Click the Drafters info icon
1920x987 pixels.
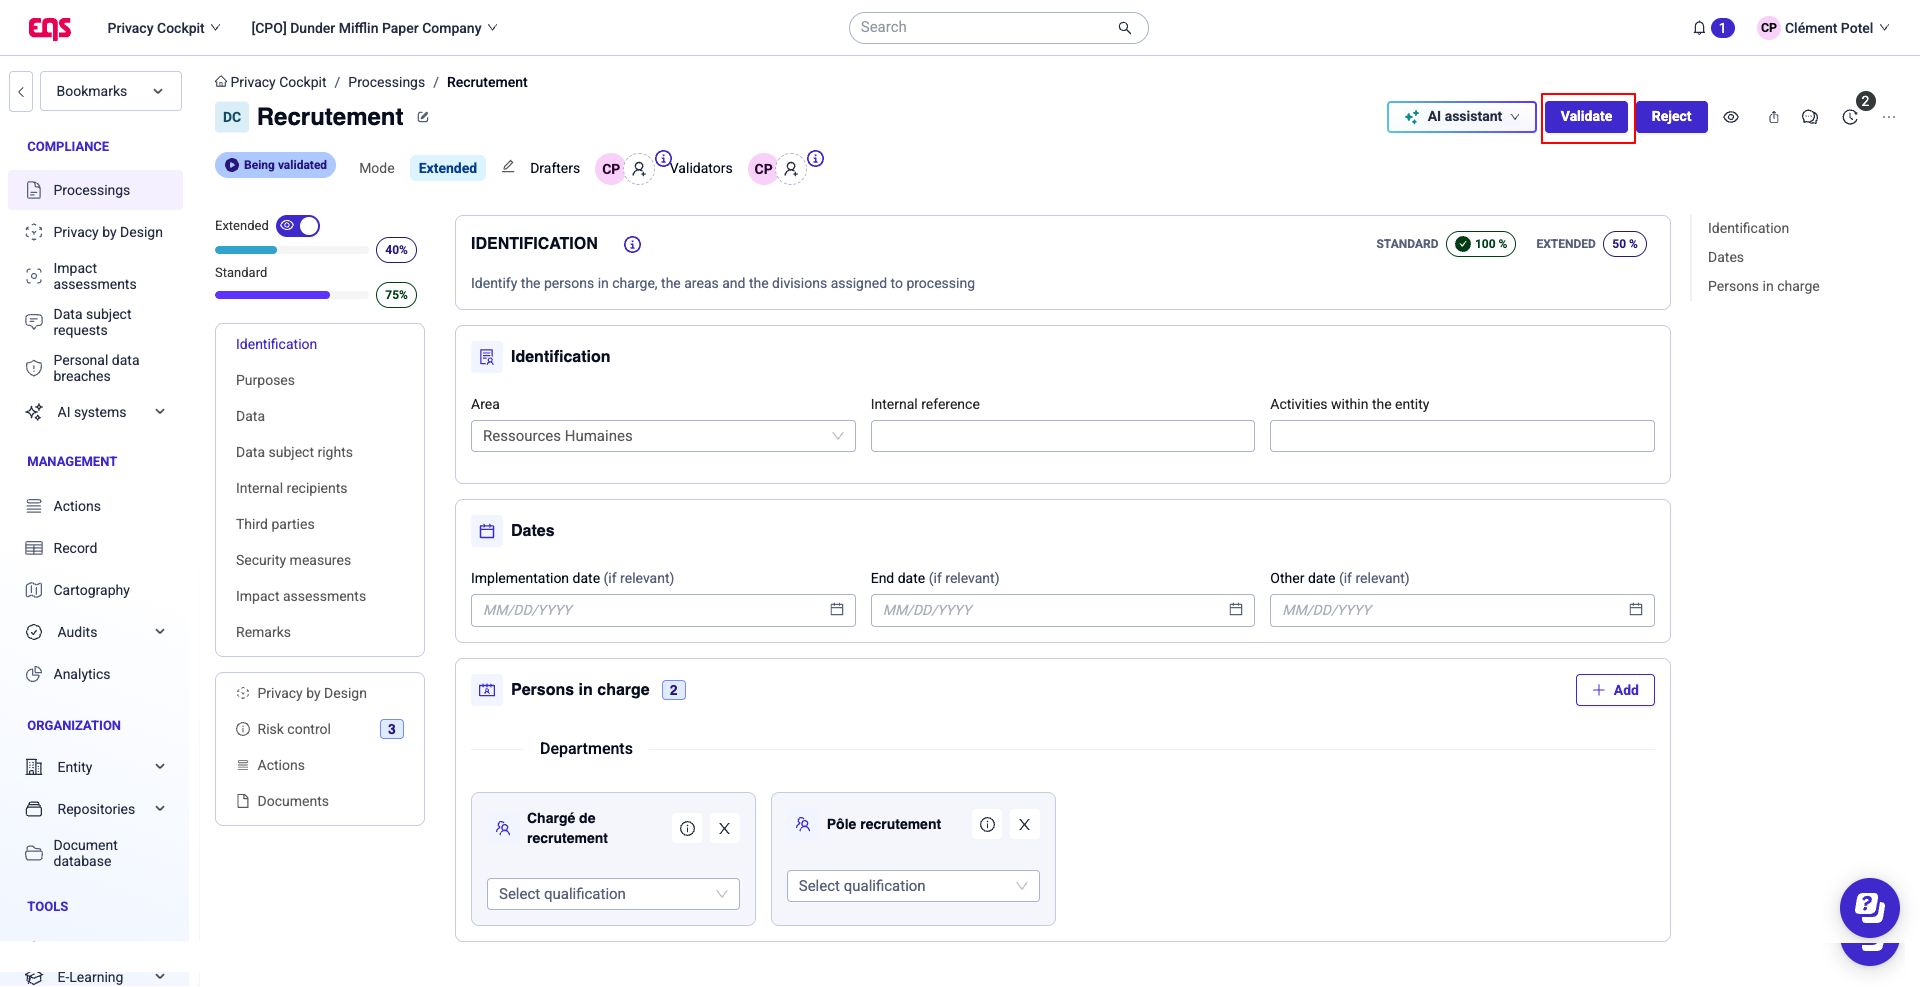click(663, 158)
